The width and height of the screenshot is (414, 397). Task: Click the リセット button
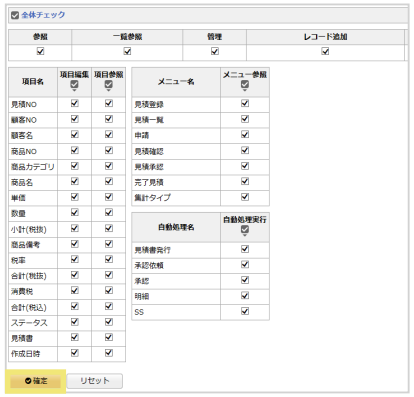click(95, 381)
